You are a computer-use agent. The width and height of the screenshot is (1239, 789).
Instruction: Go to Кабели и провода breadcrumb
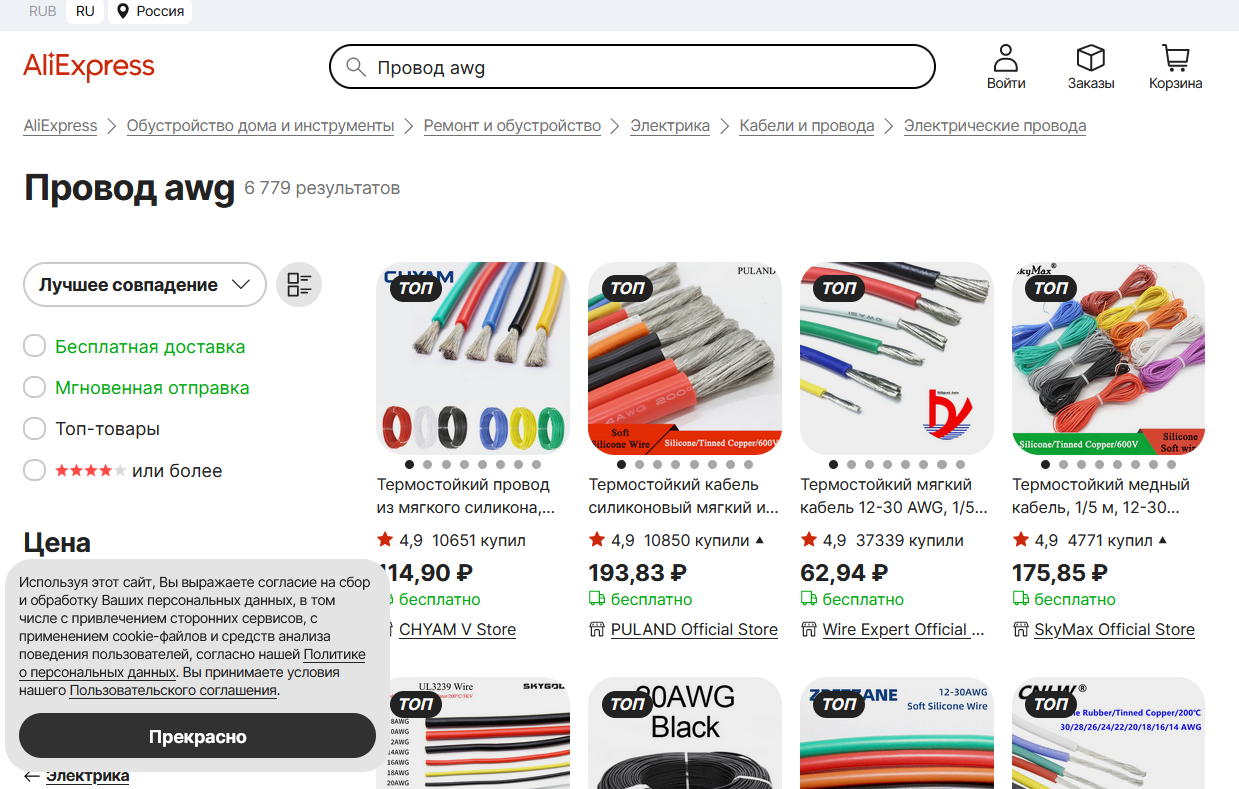(x=807, y=126)
